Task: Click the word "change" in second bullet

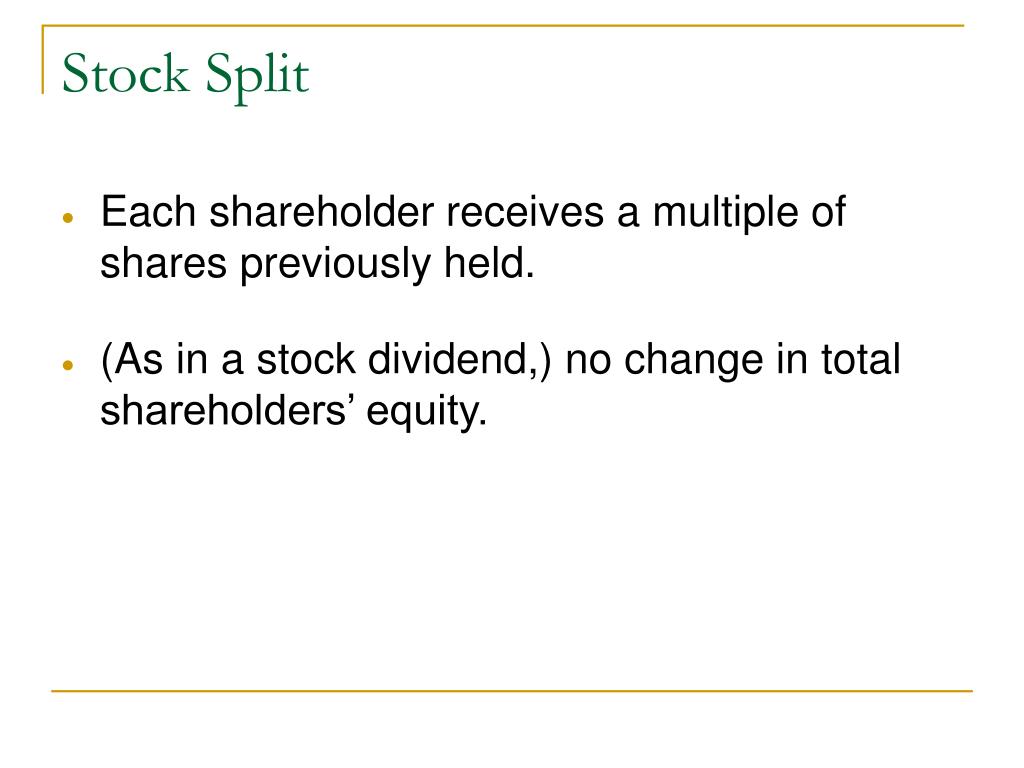Action: click(x=707, y=360)
